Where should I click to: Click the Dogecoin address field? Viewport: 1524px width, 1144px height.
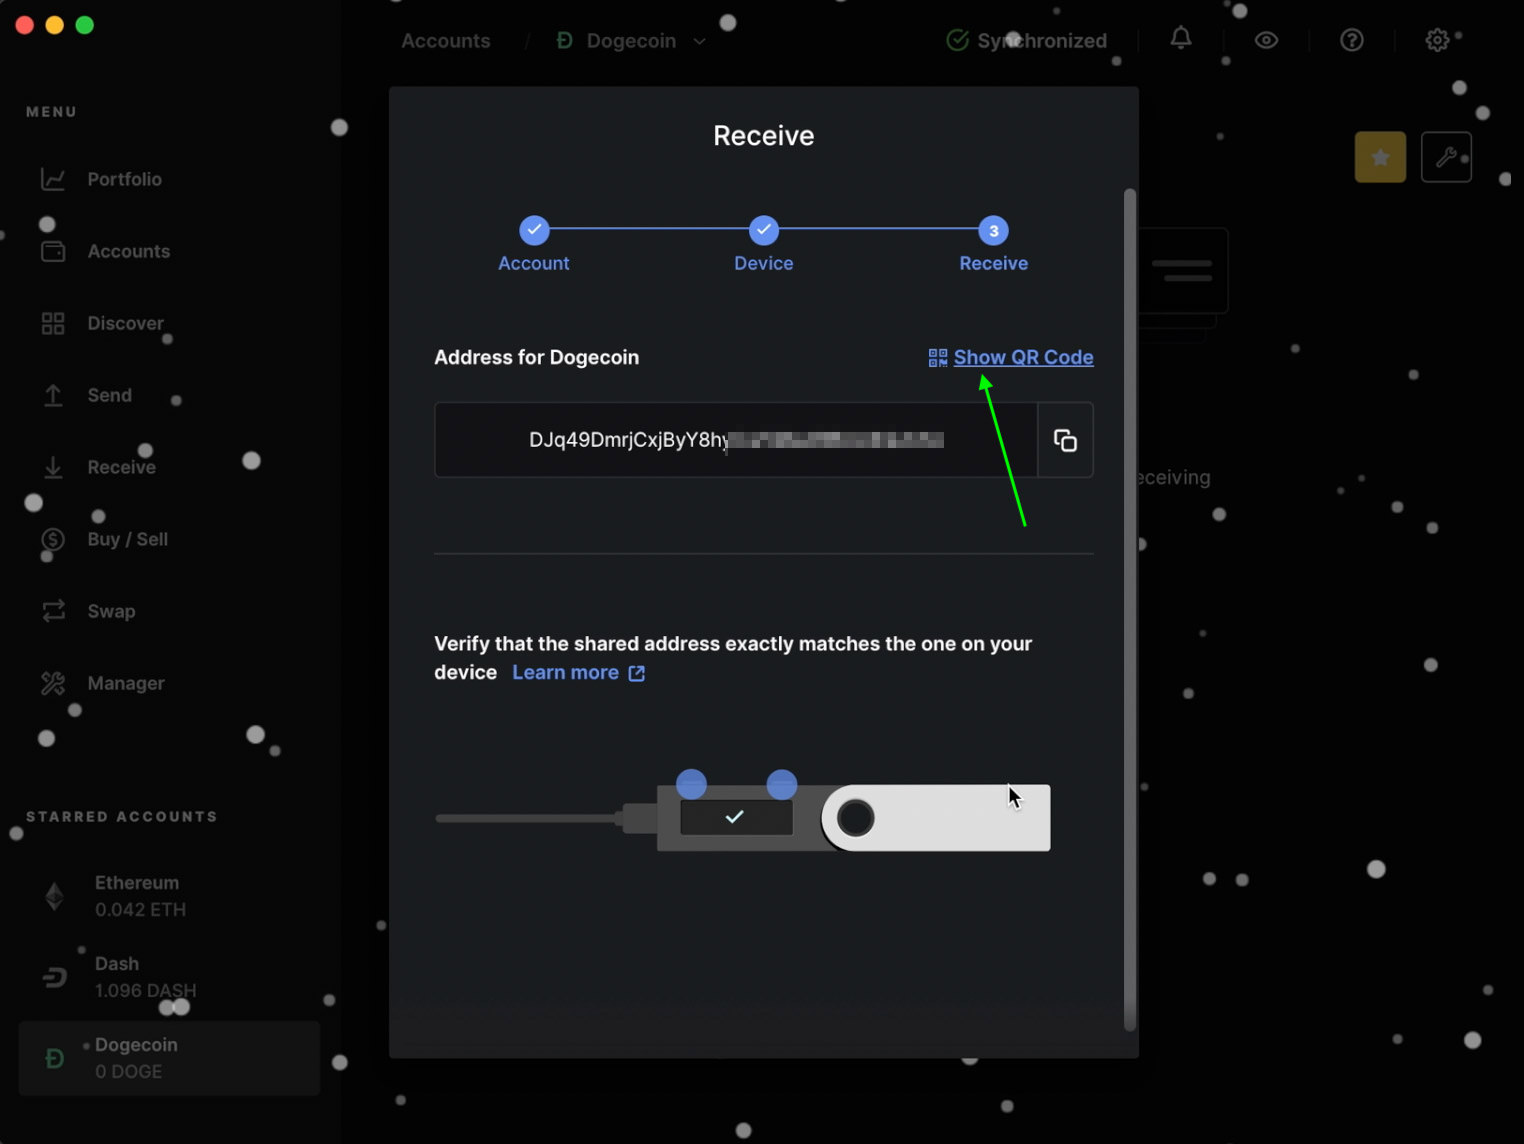pos(736,440)
